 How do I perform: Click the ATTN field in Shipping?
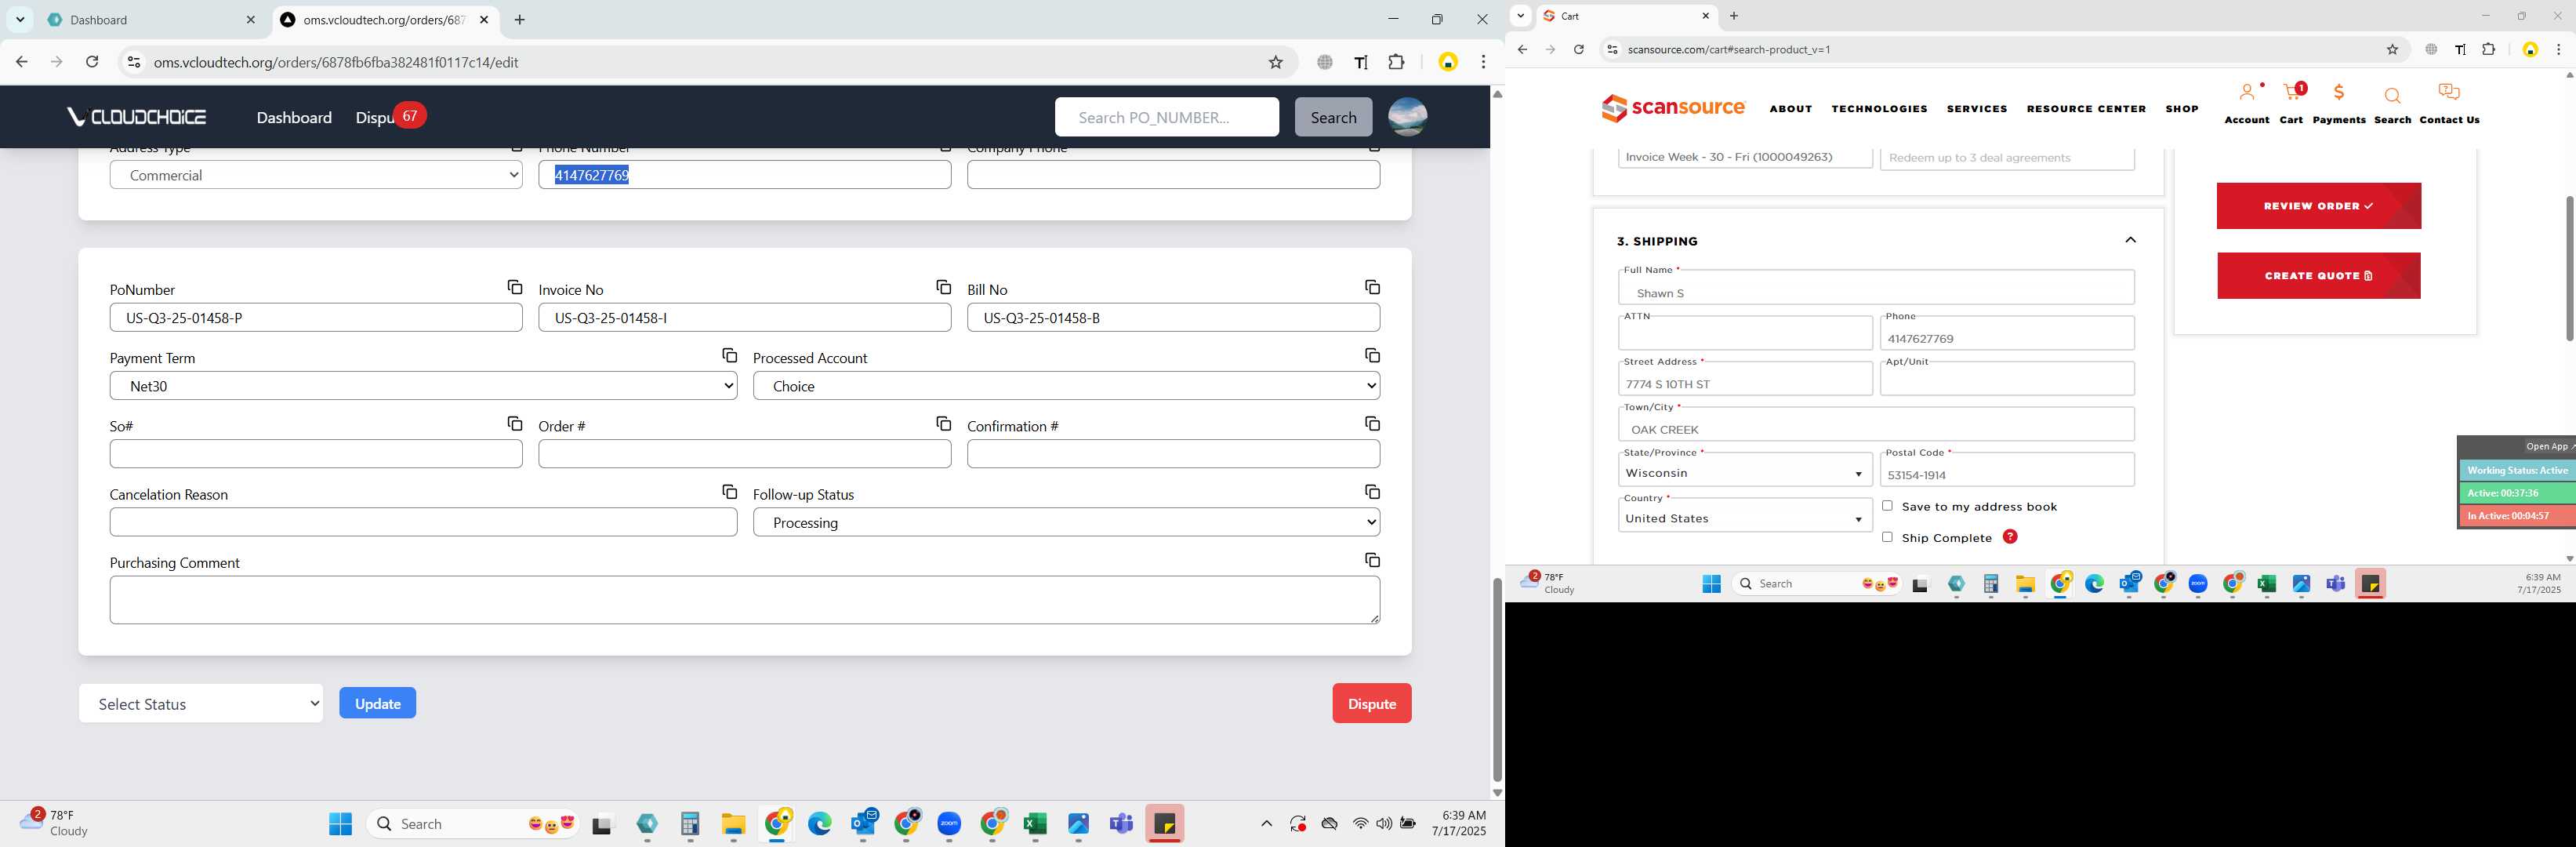1745,333
